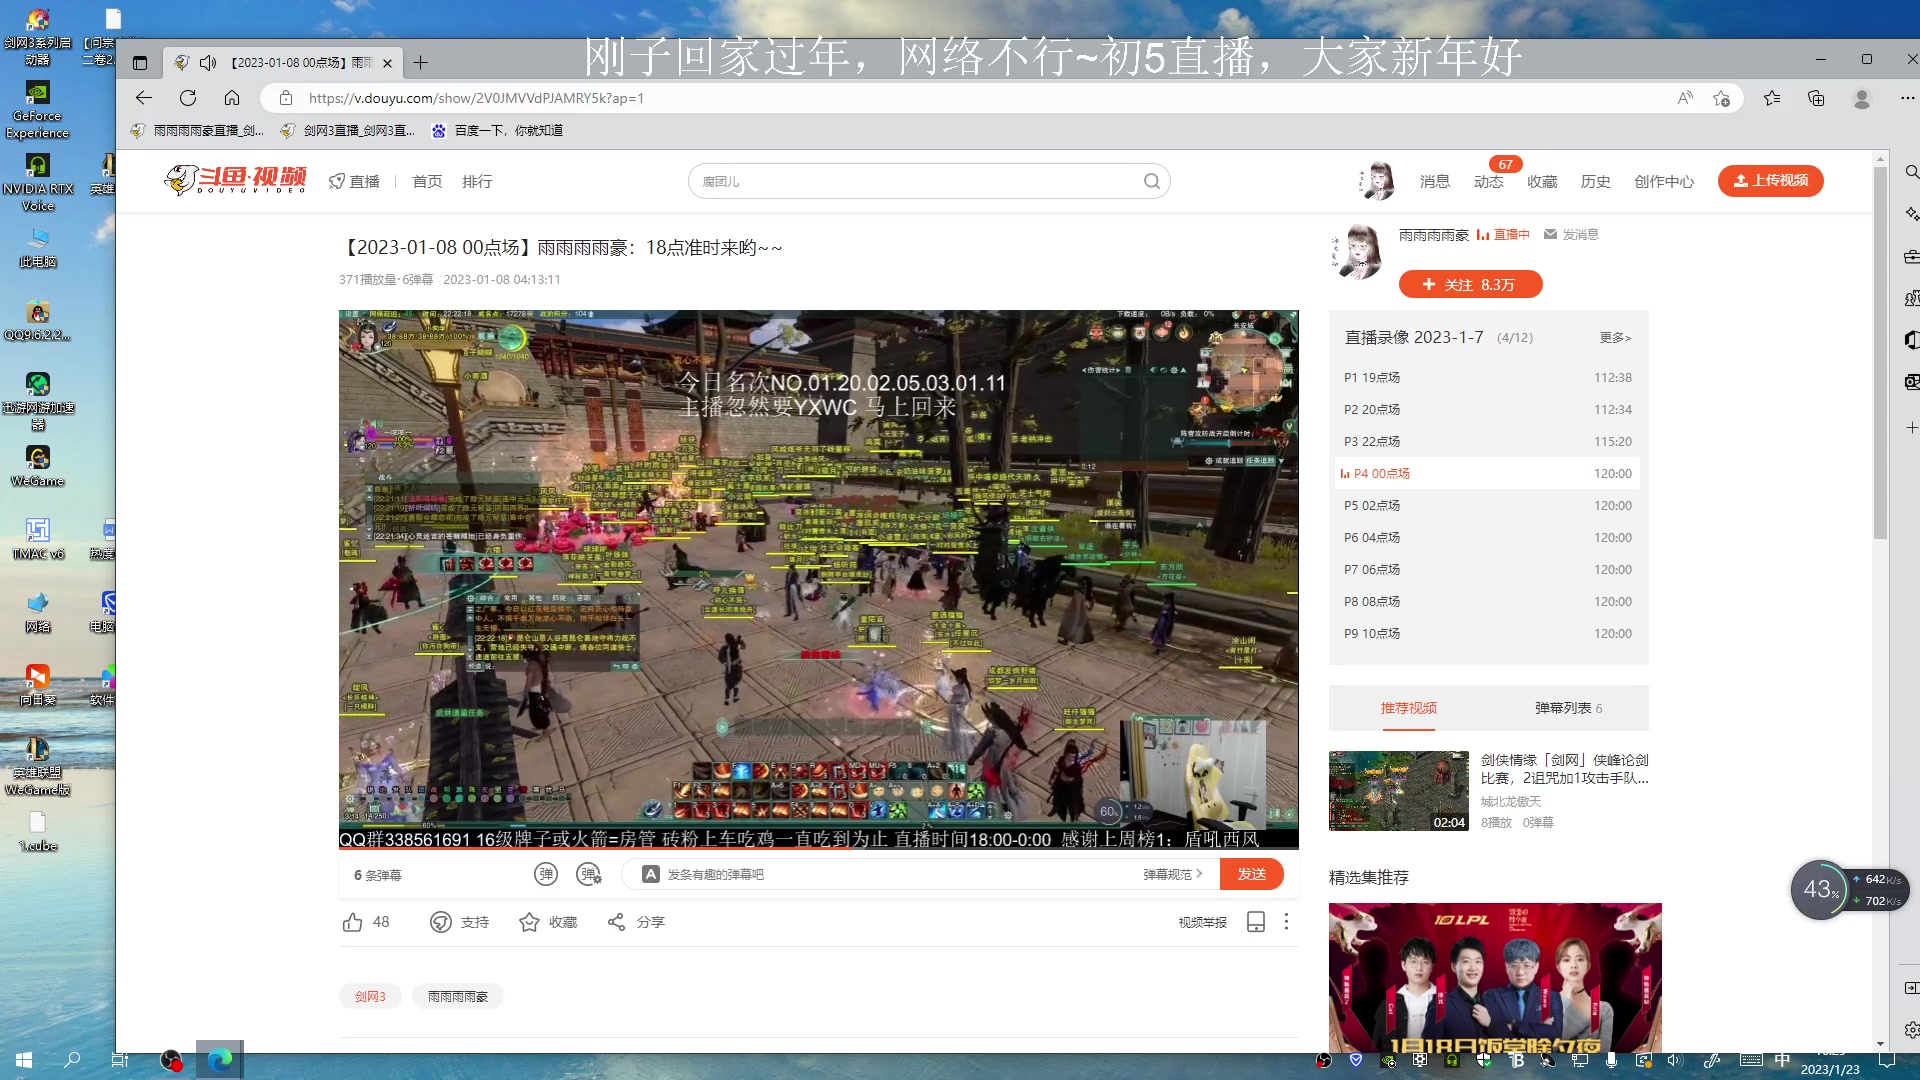Click the 发送 send button

coord(1252,874)
